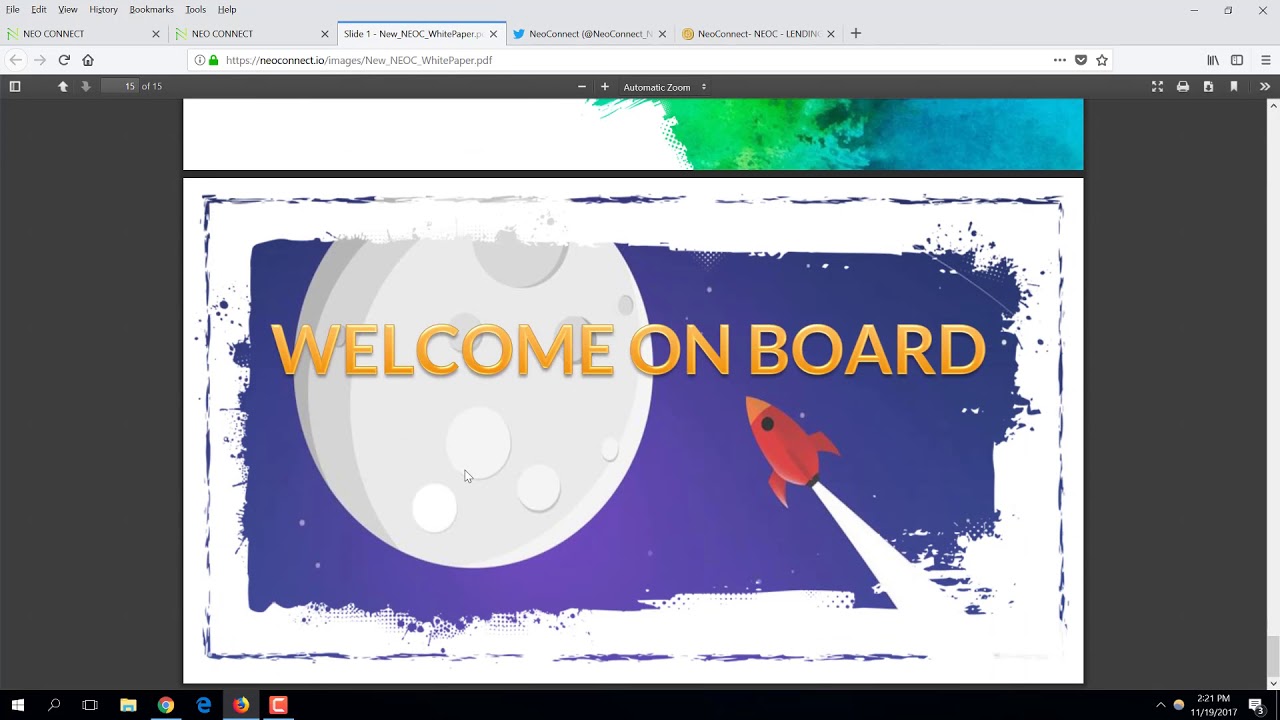Viewport: 1280px width, 720px height.
Task: Close the WhitePaper PDF tab
Action: pos(493,34)
